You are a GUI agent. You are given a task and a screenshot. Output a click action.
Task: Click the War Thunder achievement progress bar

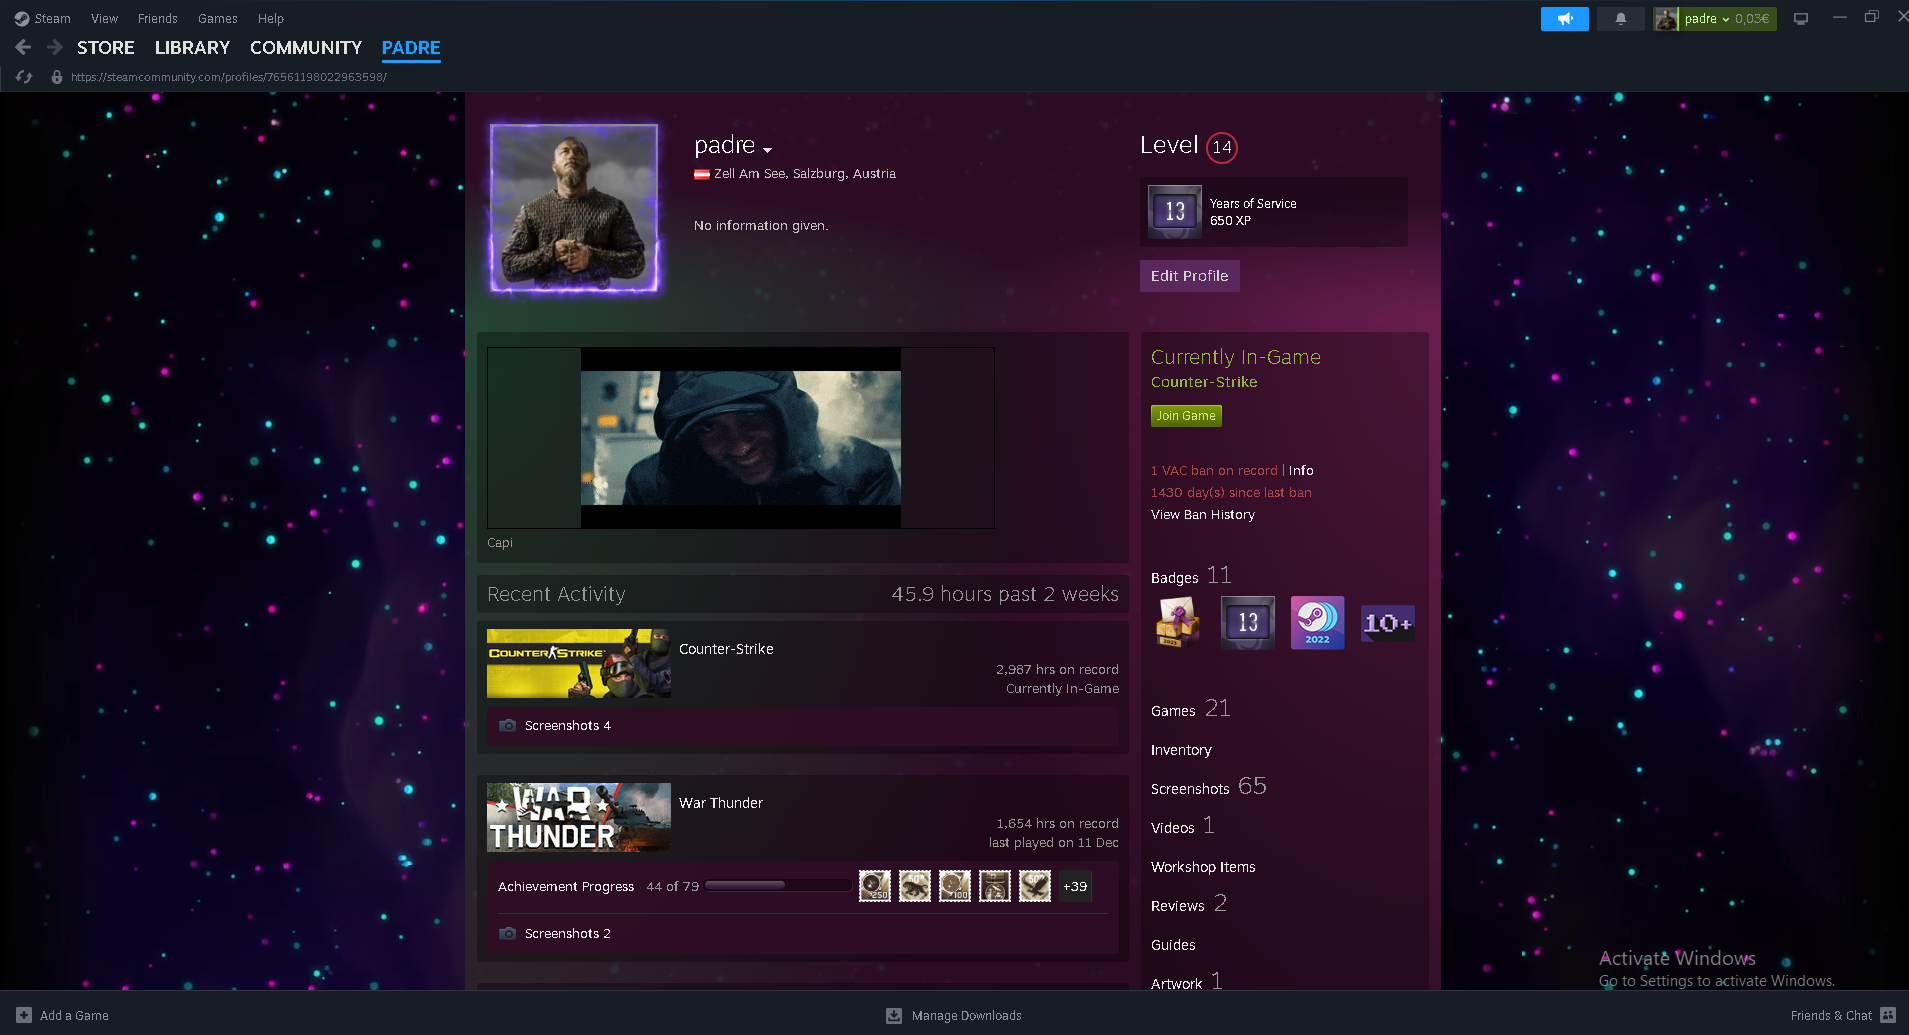(x=777, y=886)
